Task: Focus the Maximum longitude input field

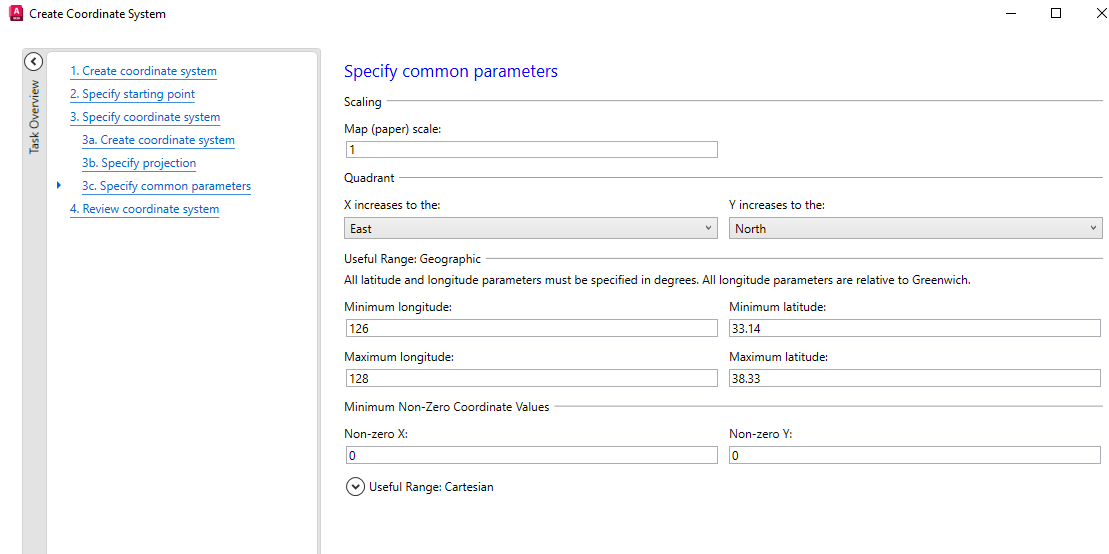Action: point(530,378)
